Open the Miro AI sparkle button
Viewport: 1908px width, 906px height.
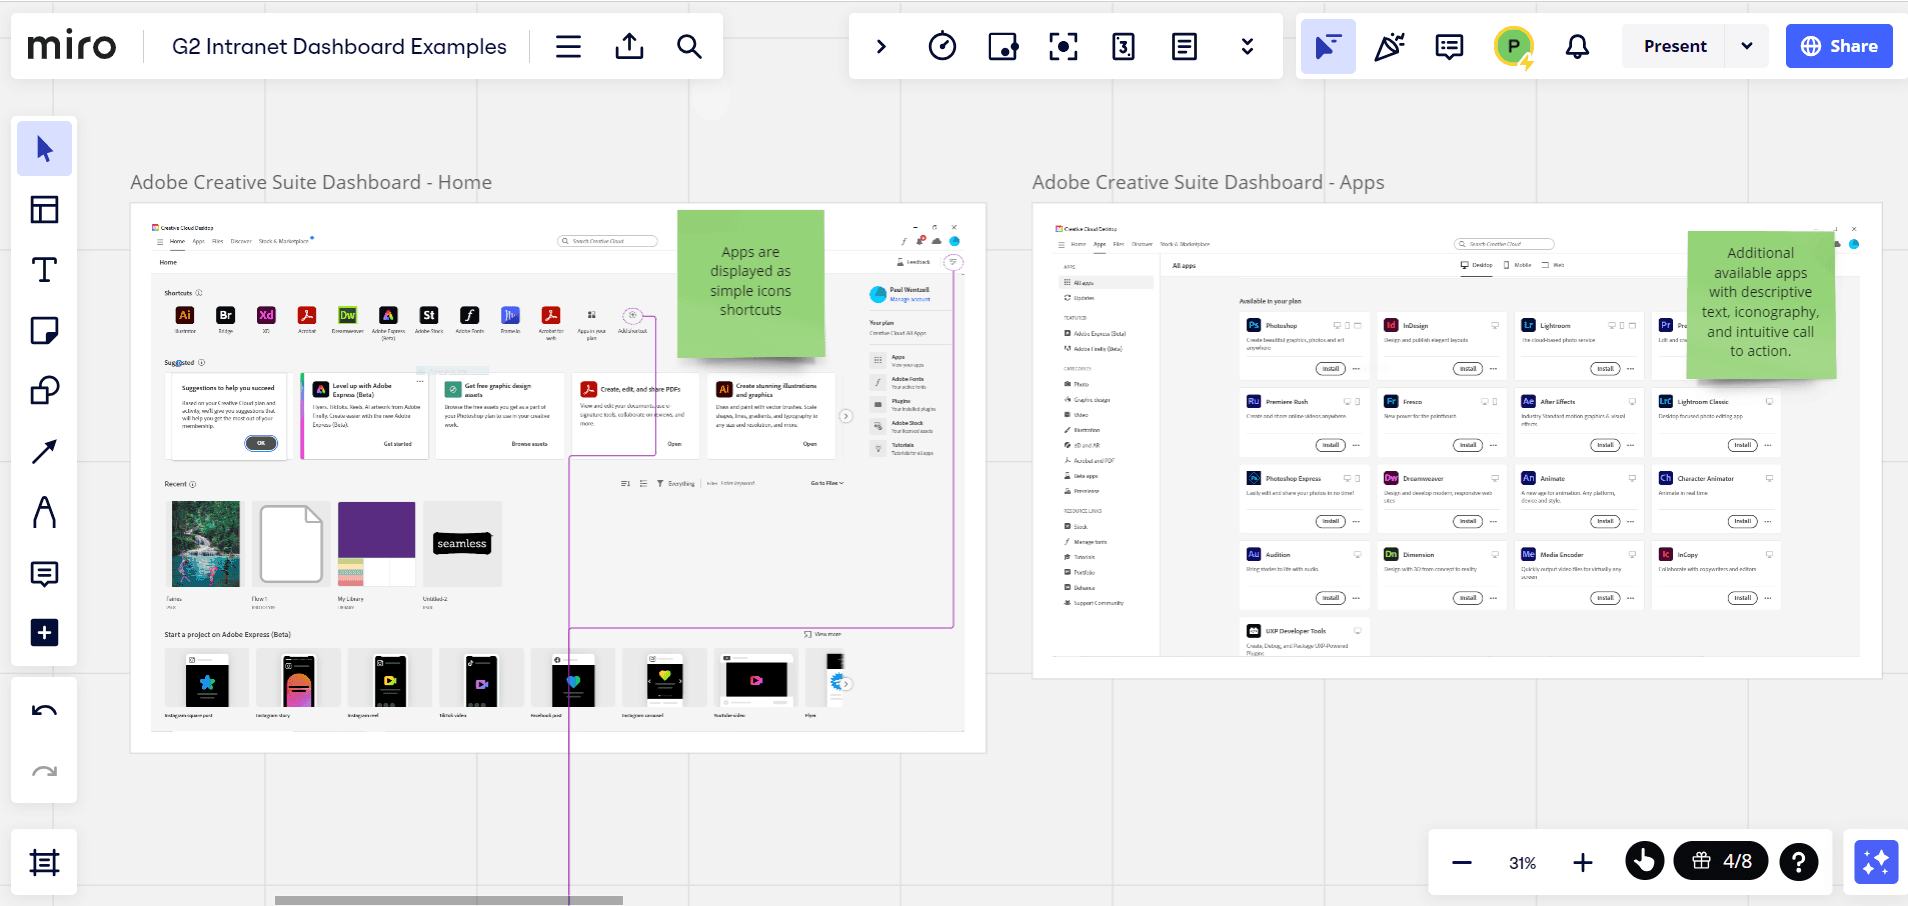(x=1876, y=862)
